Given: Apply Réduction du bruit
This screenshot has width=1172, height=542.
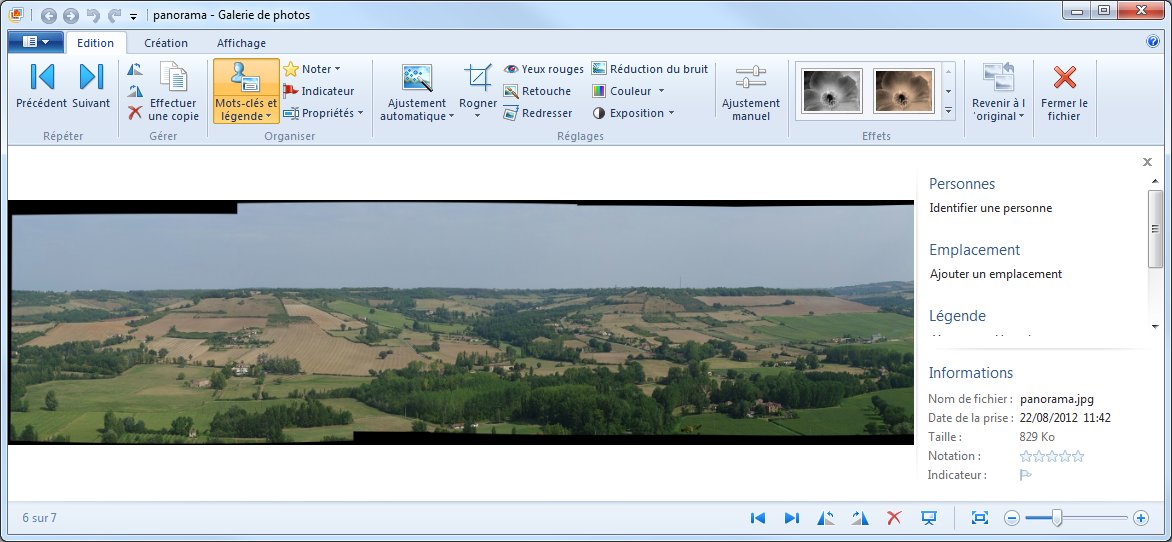Looking at the screenshot, I should [x=650, y=69].
